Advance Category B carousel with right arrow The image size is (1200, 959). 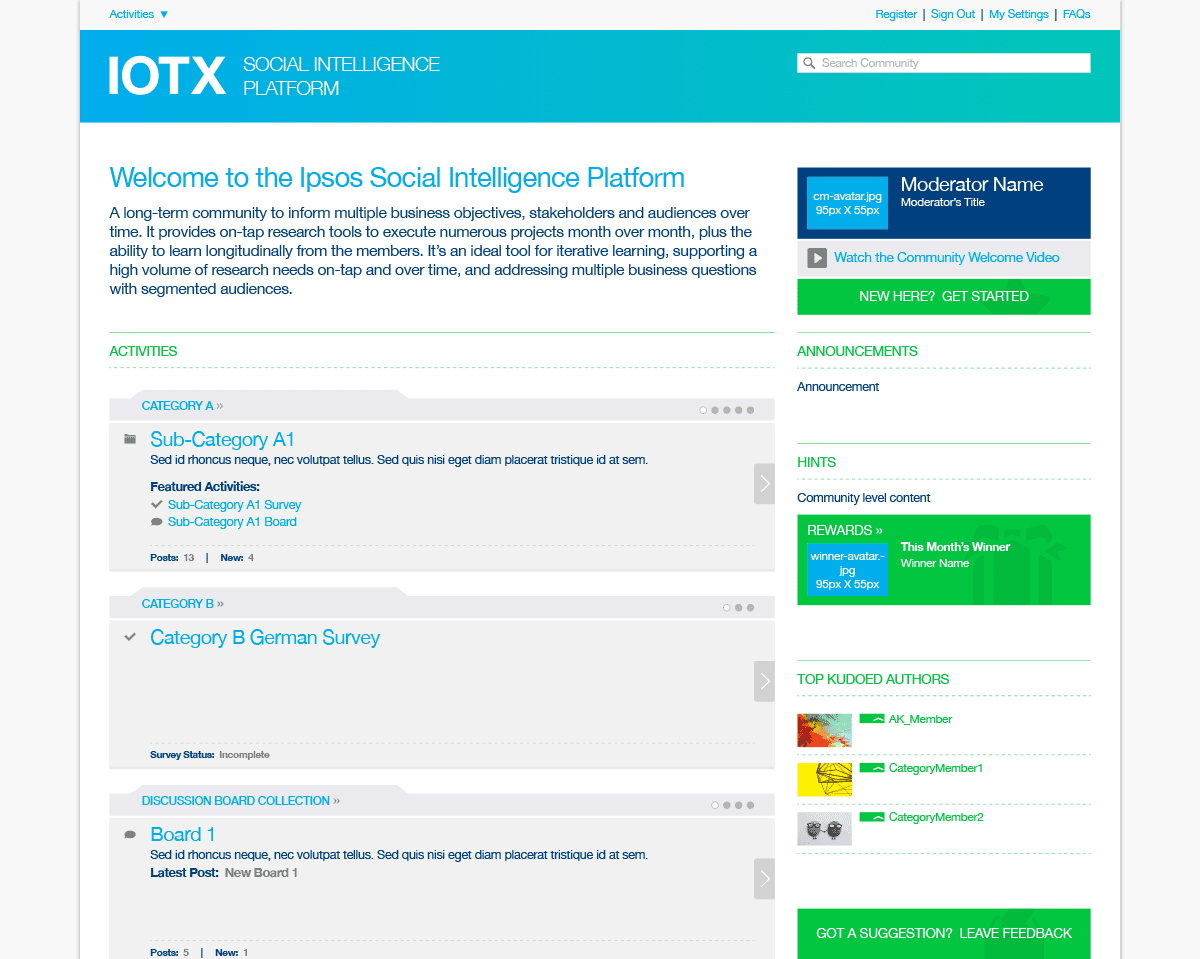(764, 681)
